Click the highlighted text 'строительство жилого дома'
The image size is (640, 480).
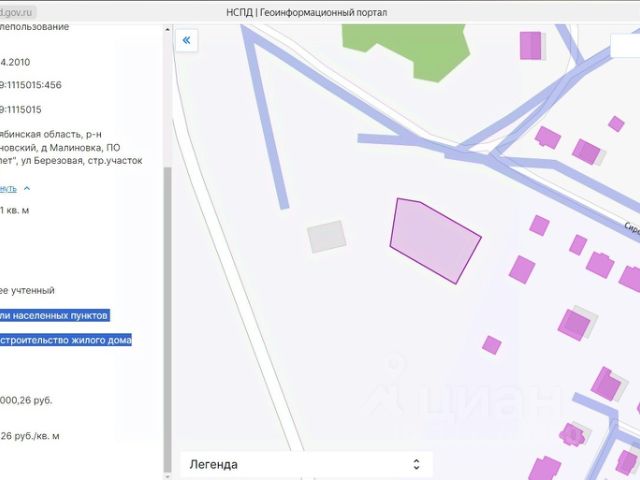pos(65,340)
